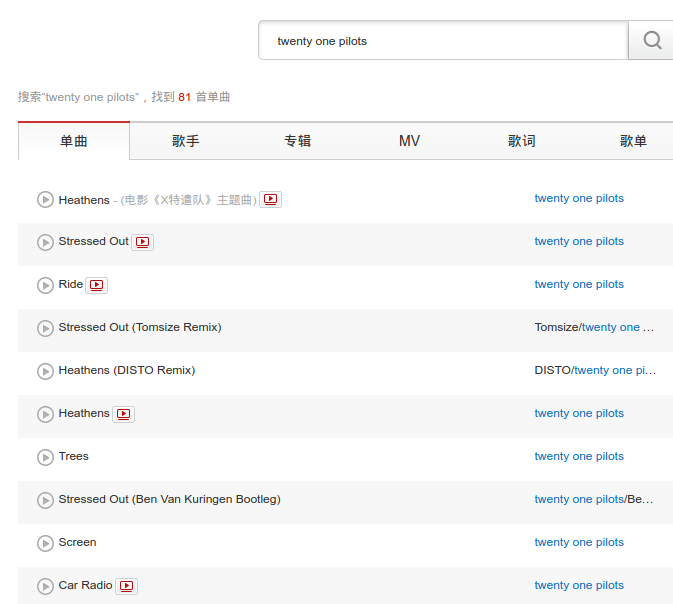Switch to the 歌词 tab

click(x=521, y=141)
